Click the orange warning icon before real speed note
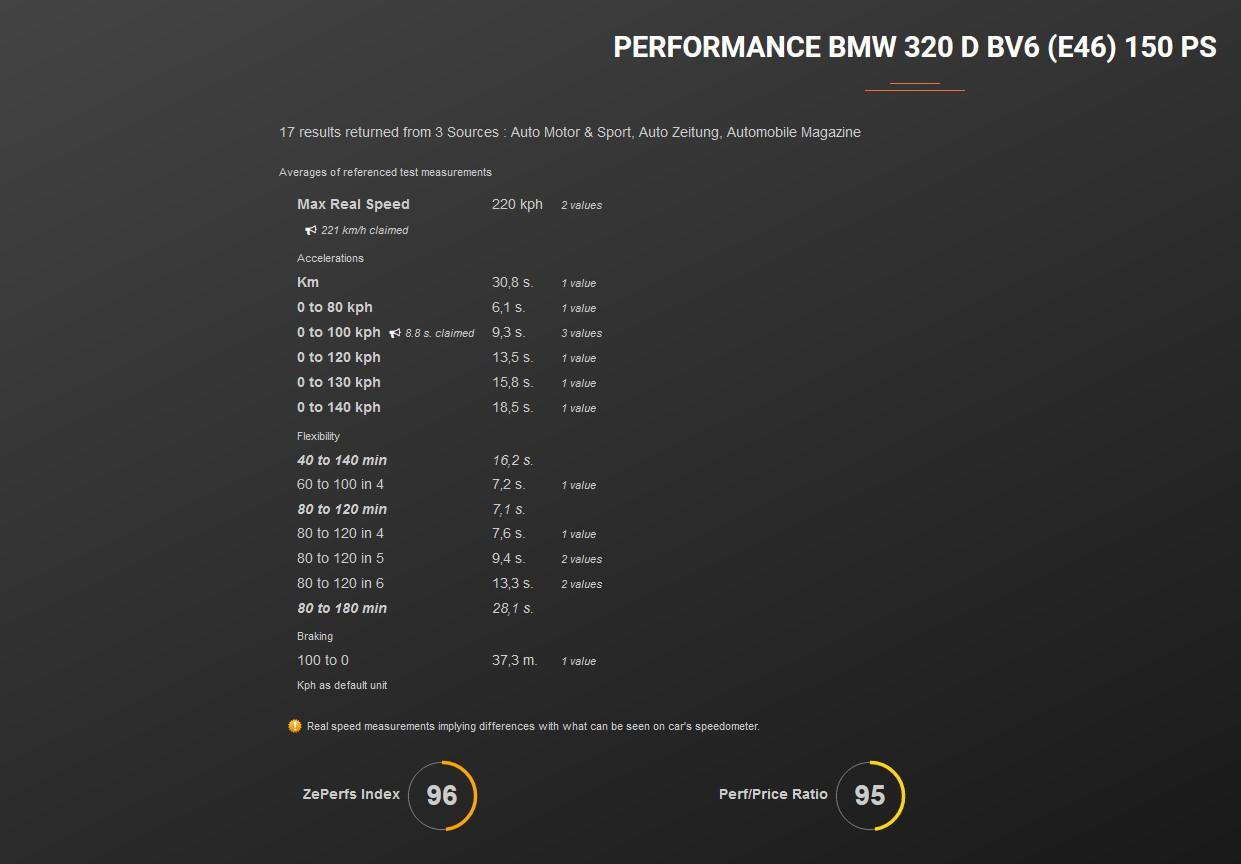This screenshot has width=1241, height=864. [x=294, y=726]
